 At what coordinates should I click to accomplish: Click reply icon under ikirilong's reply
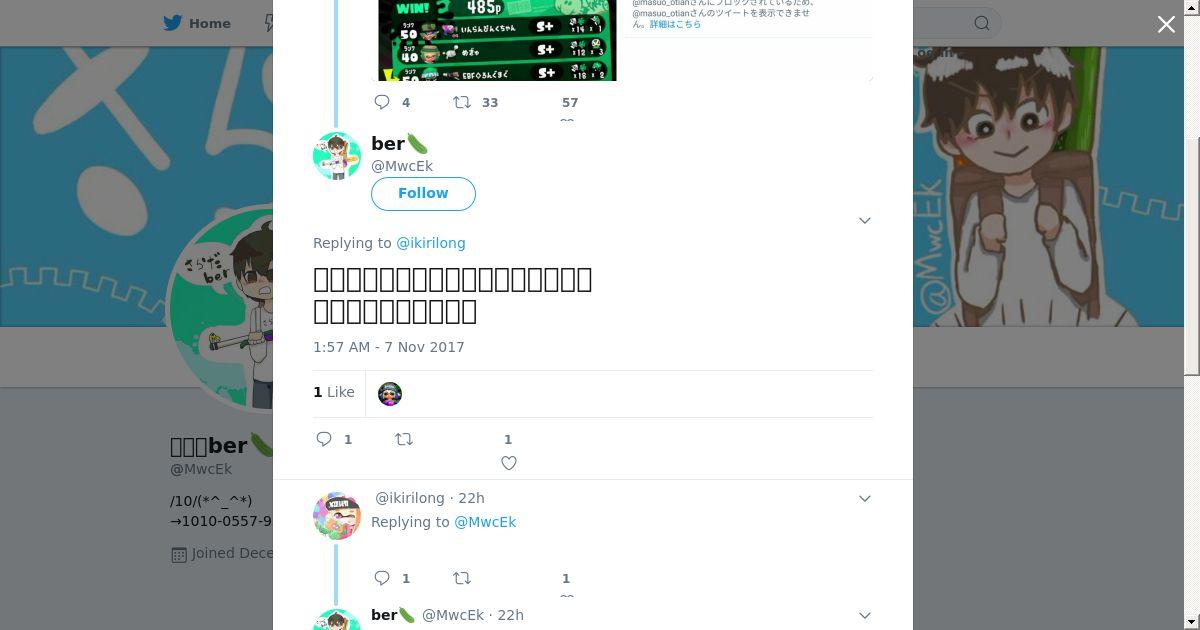click(382, 578)
